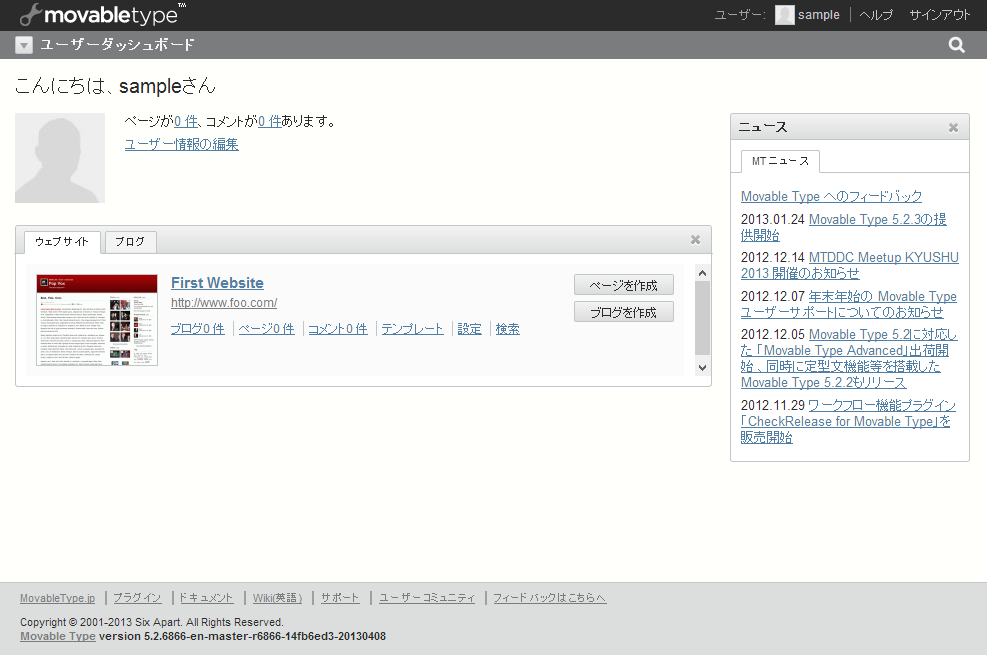The width and height of the screenshot is (987, 655).
Task: Click the Copyright 2001-2013 Six Apart text
Action: pos(152,622)
